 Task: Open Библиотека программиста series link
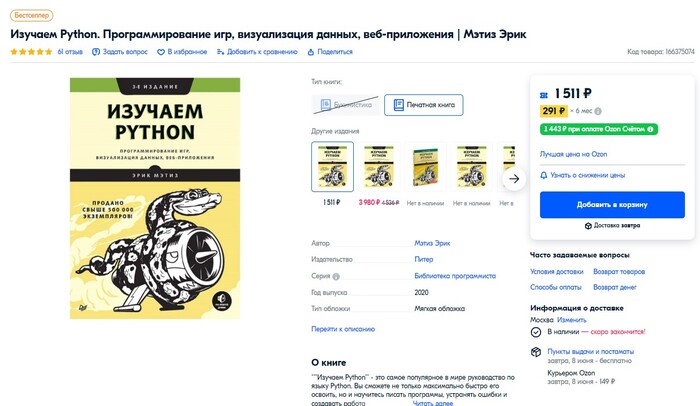(x=455, y=276)
